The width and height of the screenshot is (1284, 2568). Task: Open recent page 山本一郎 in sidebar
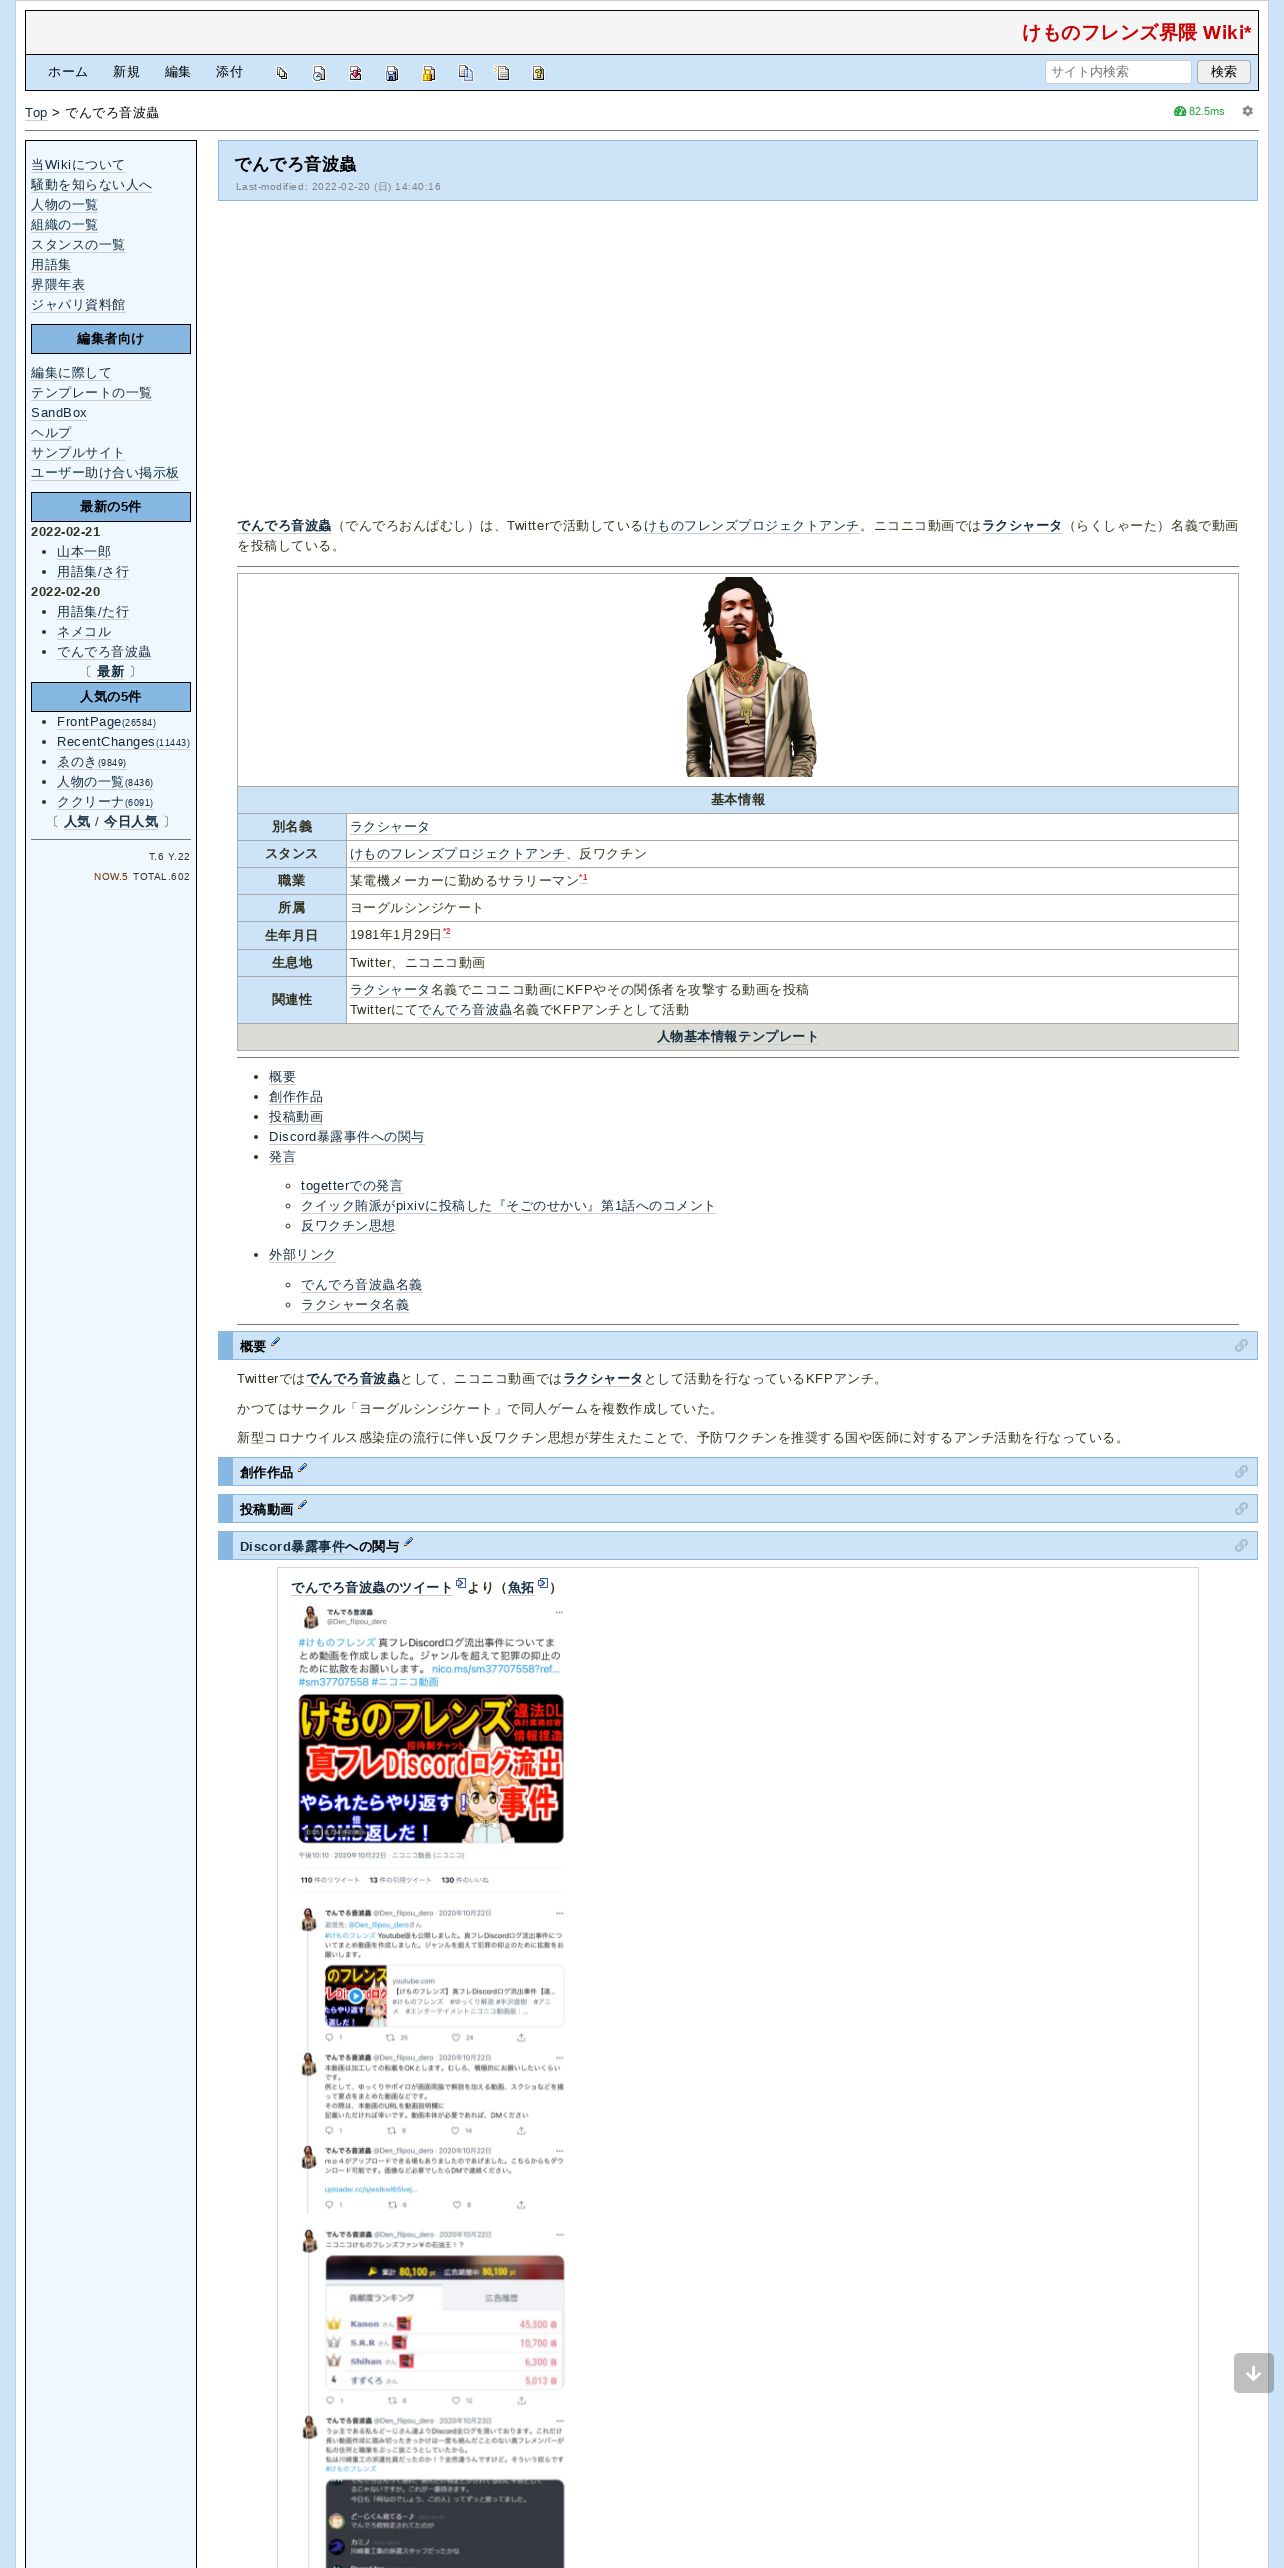84,552
